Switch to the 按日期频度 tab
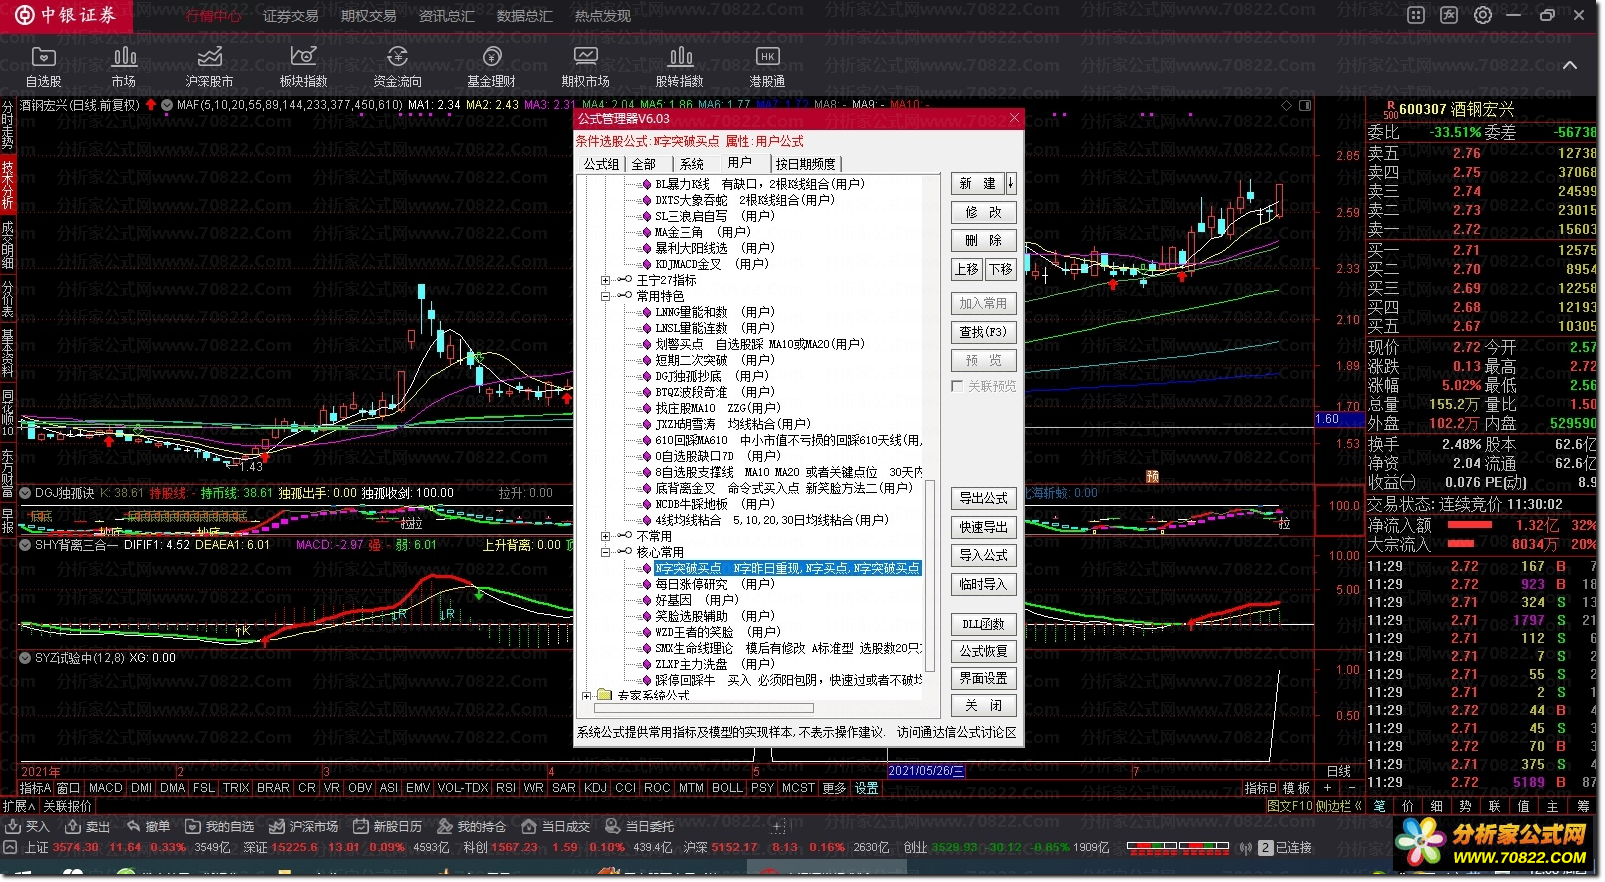 point(806,164)
